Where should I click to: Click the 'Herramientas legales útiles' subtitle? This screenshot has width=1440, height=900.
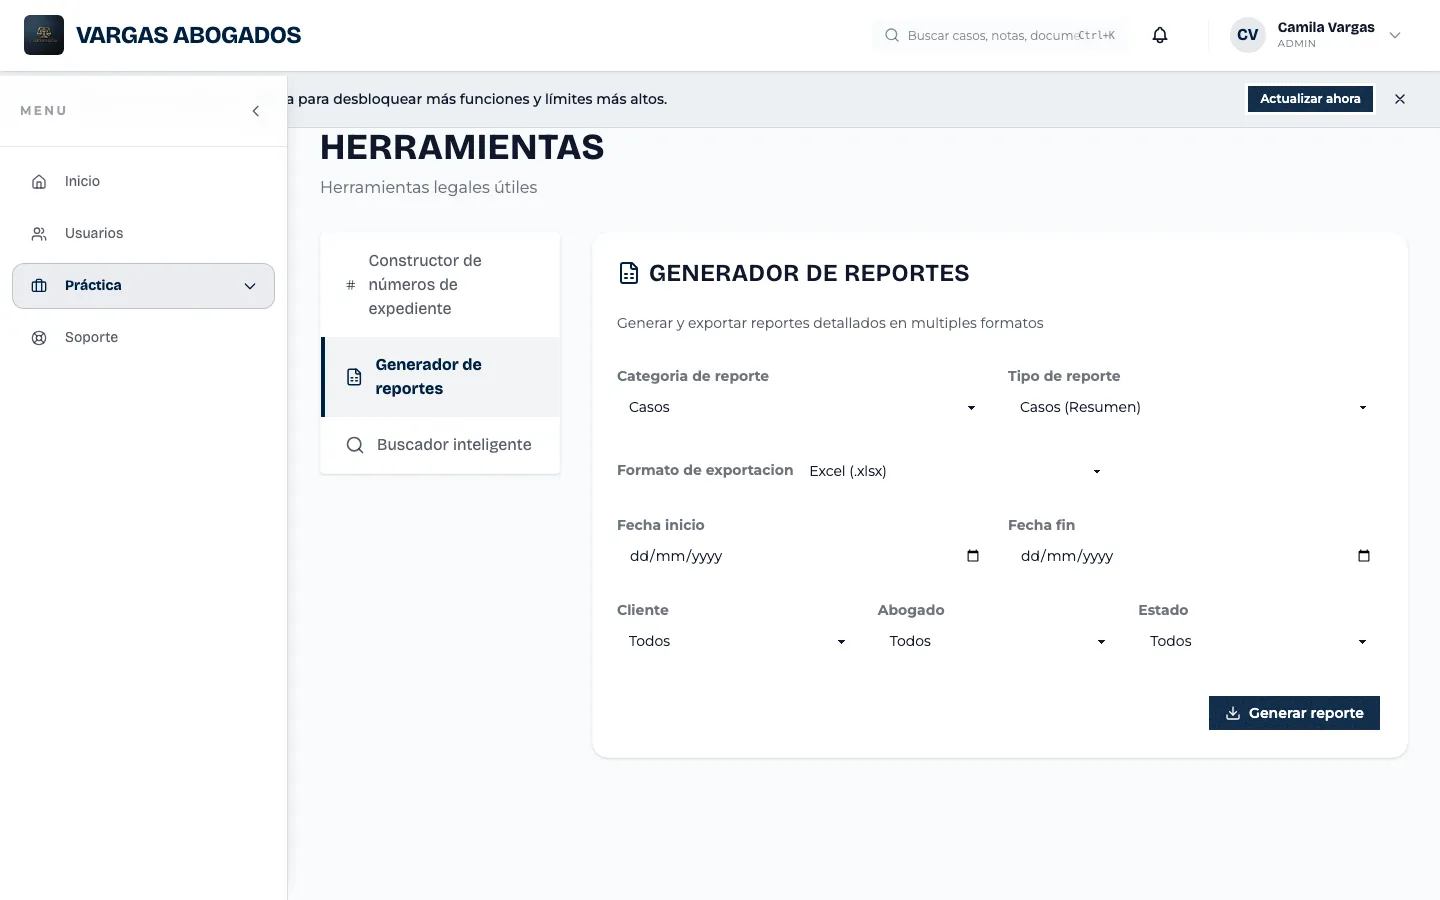coord(428,187)
